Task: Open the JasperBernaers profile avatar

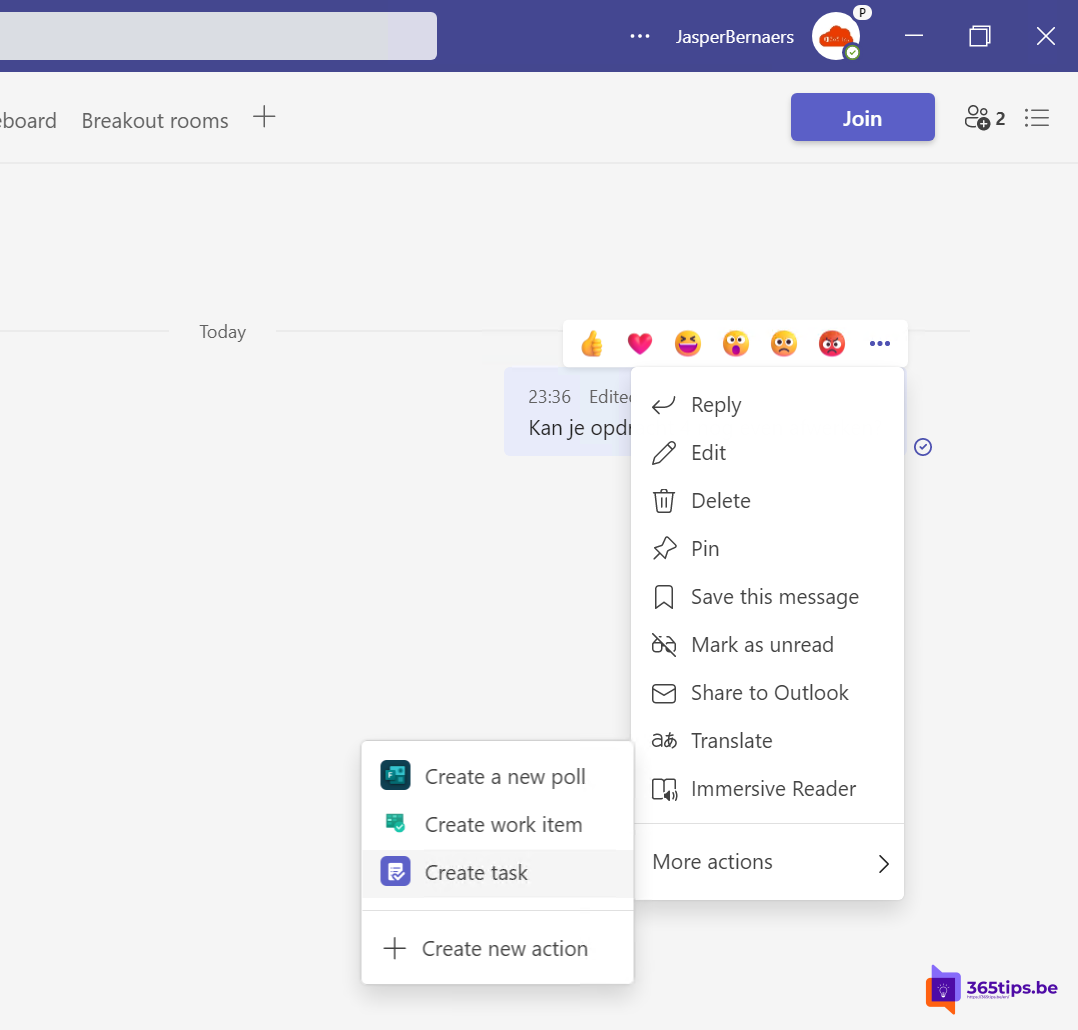Action: (836, 36)
